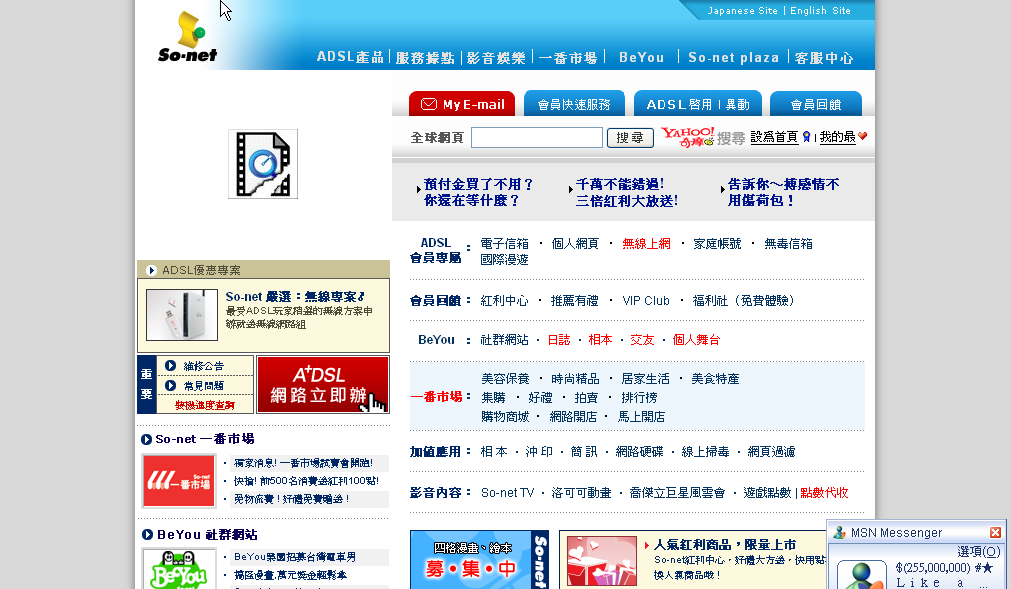Switch to the ADSL 啓用 | 異動 tab
The image size is (1011, 589).
[x=698, y=104]
